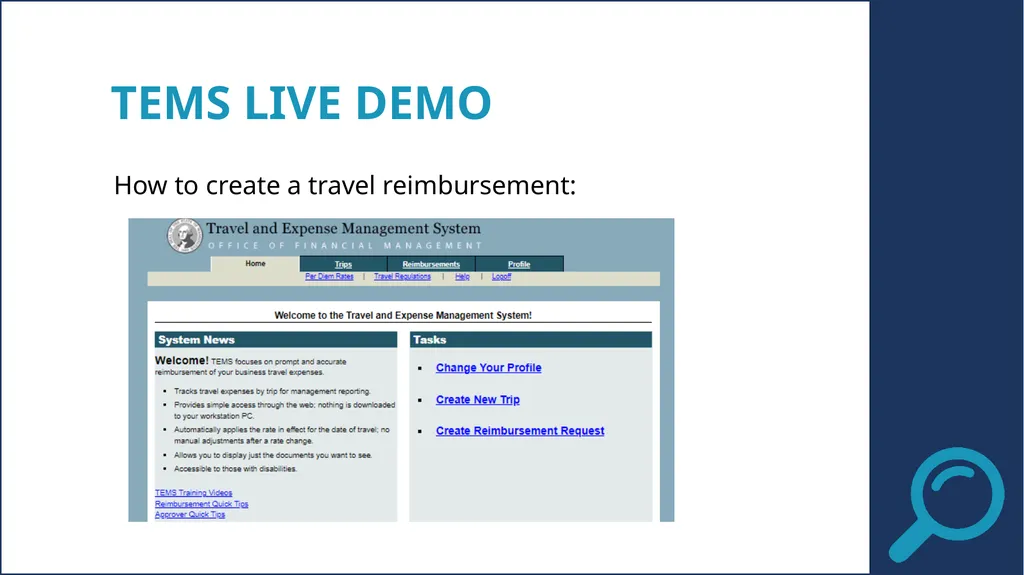Viewport: 1024px width, 575px height.
Task: Click 'Provides simple access through the web' bullet
Action: [x=284, y=410]
